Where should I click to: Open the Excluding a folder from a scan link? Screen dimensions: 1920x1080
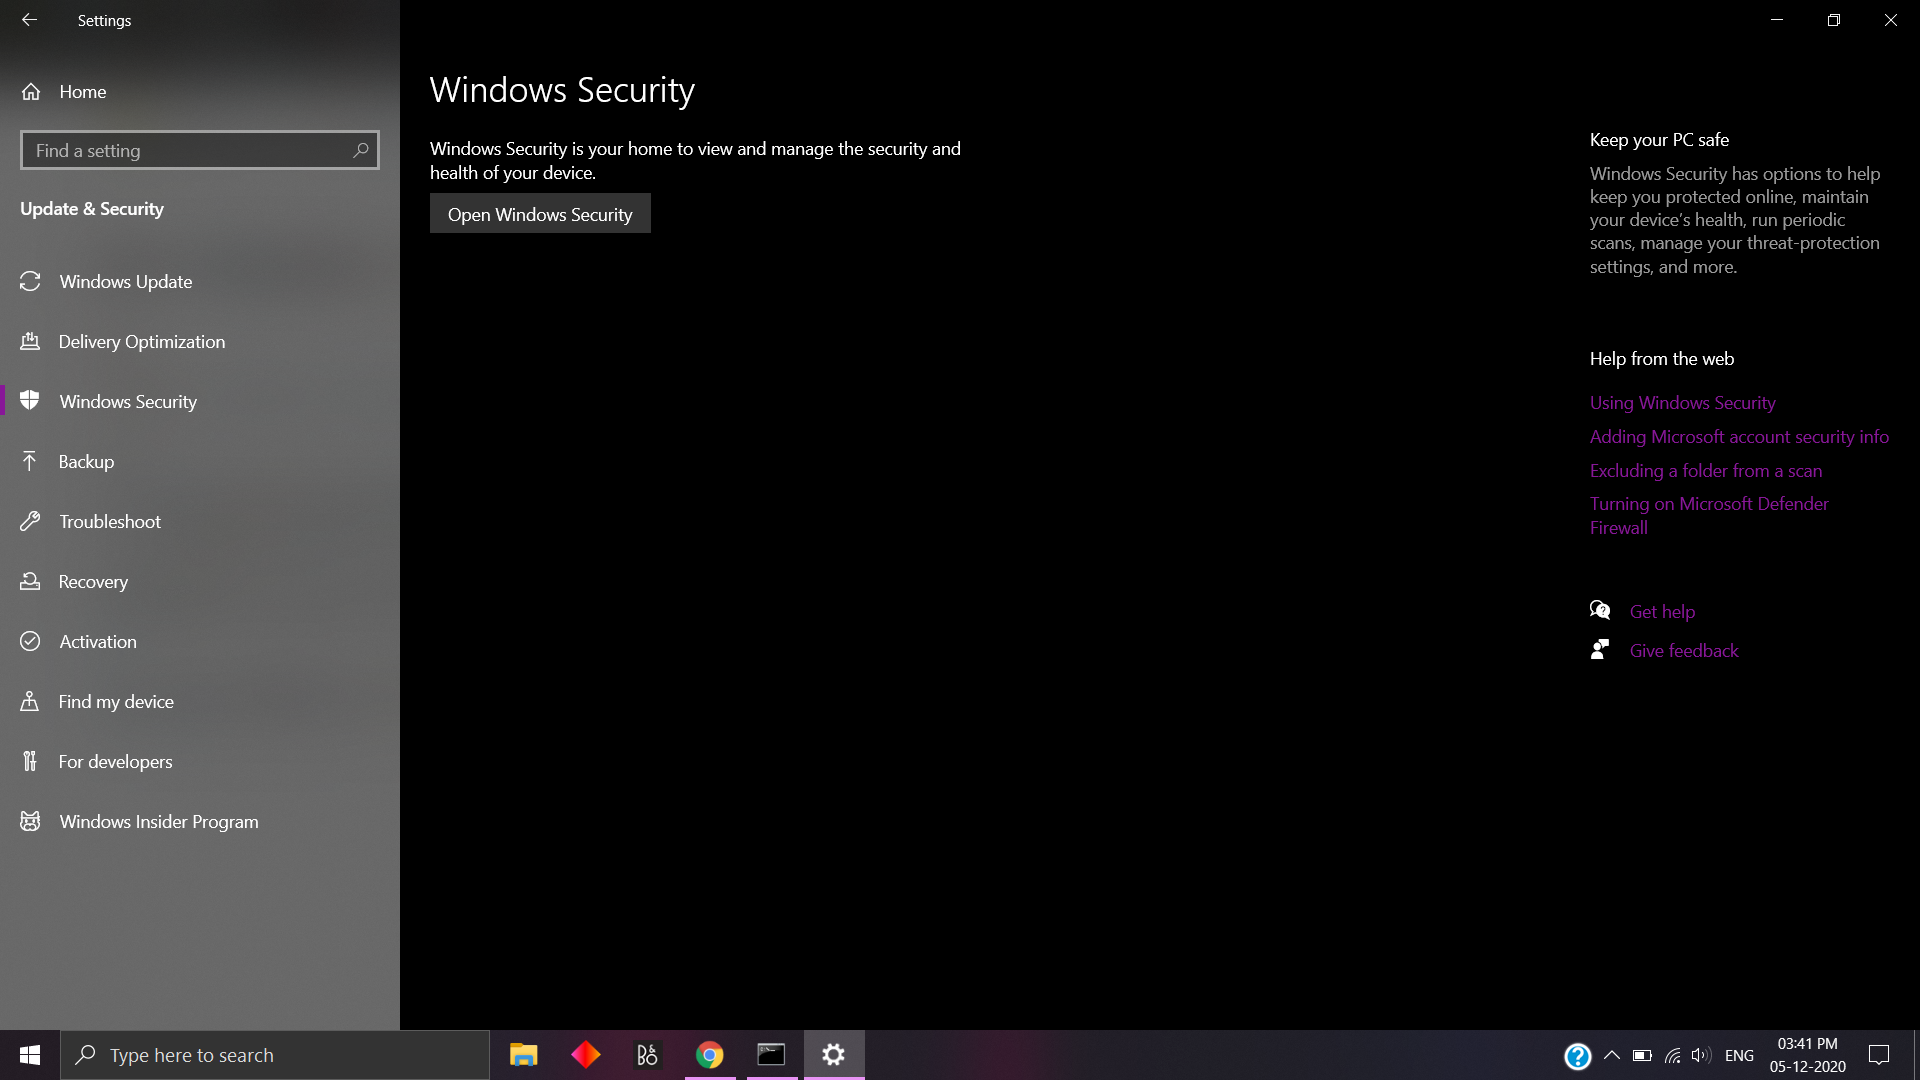pyautogui.click(x=1705, y=470)
